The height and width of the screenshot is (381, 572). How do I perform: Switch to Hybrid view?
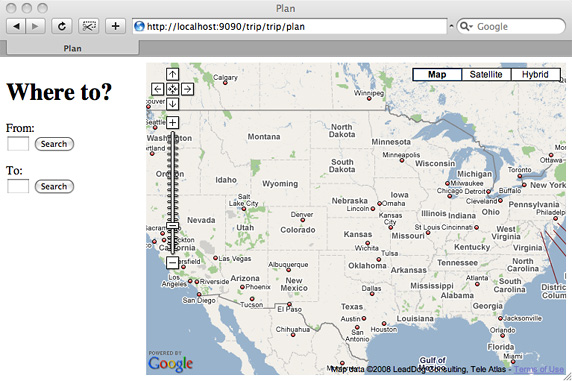(x=535, y=74)
